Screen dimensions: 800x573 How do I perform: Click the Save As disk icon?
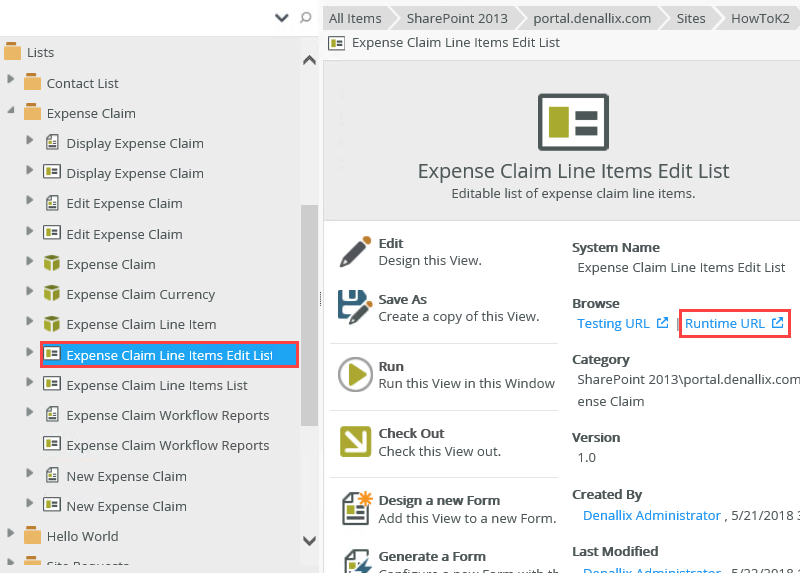(355, 307)
